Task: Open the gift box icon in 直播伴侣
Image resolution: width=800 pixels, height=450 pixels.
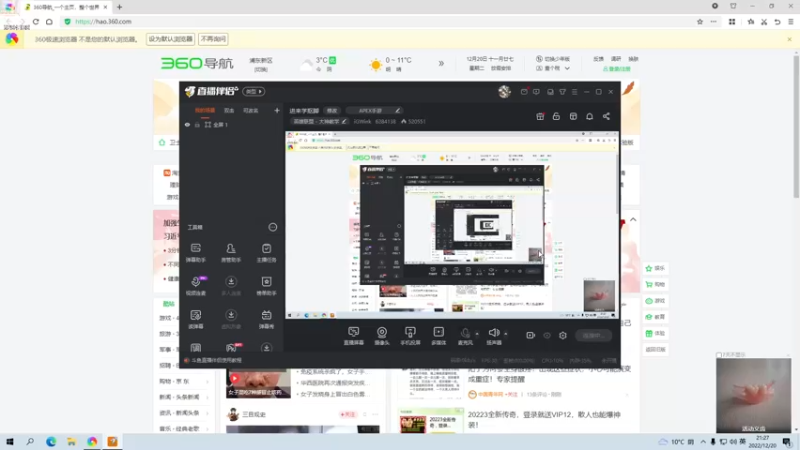Action: (540, 116)
